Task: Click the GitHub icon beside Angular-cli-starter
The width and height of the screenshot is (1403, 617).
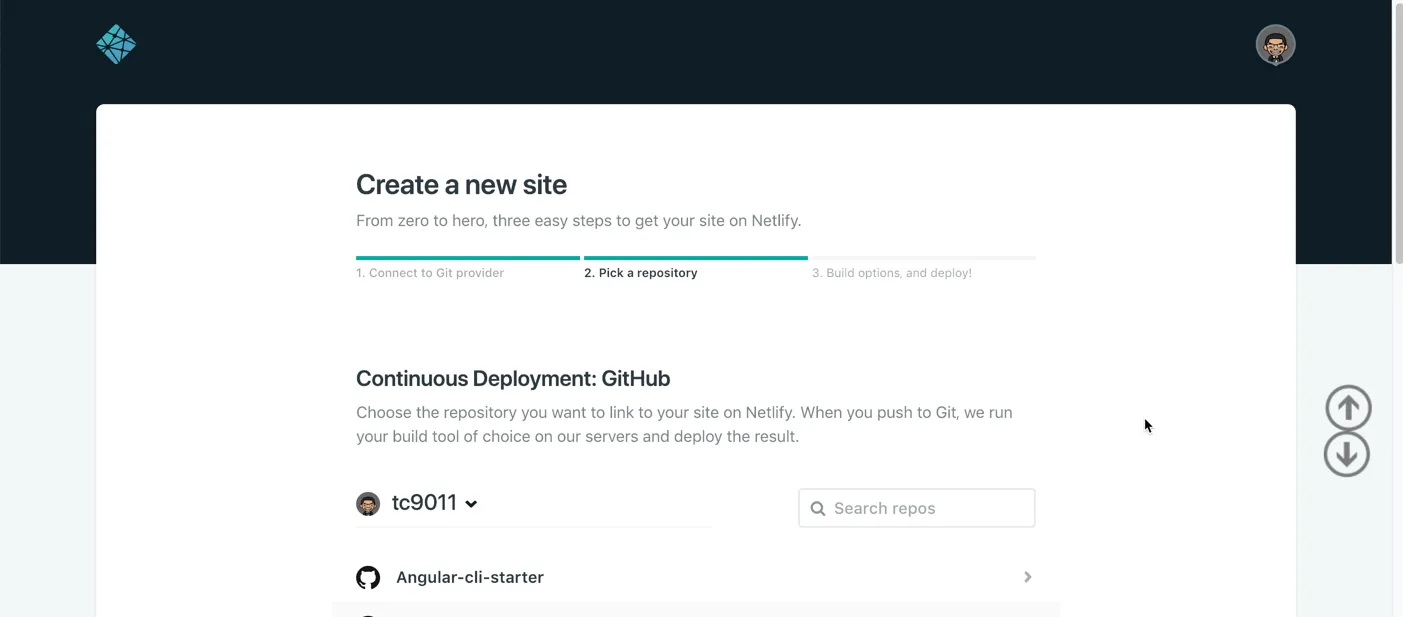Action: click(368, 577)
